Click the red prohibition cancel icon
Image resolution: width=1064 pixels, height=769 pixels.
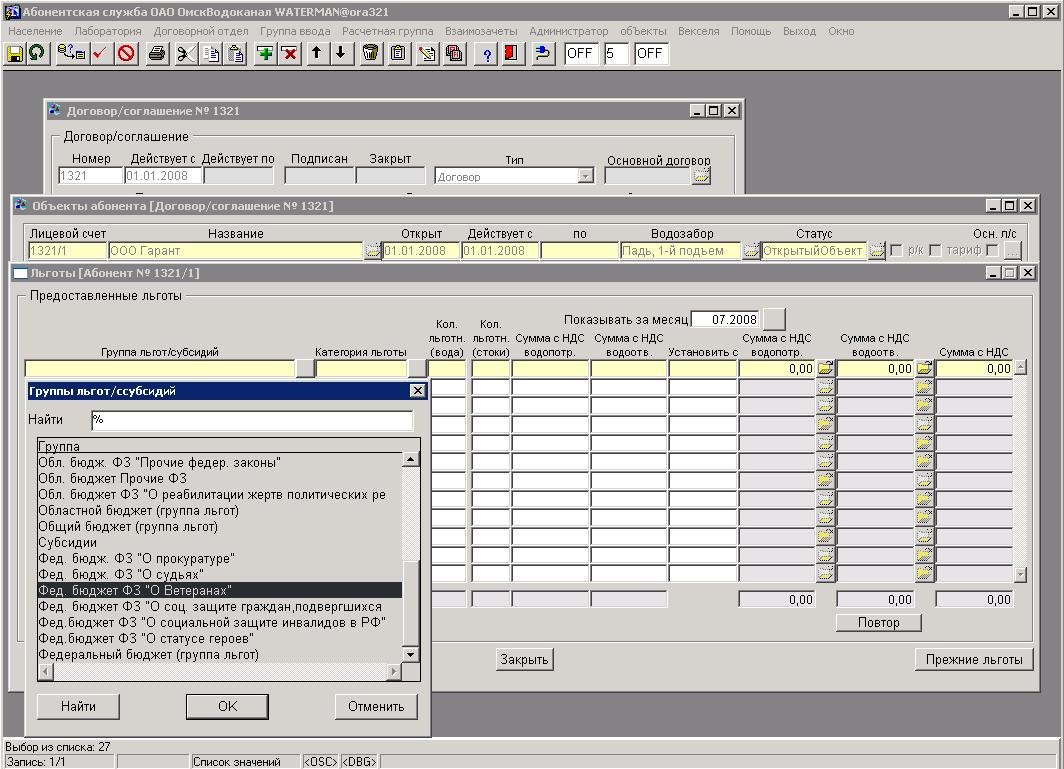point(126,54)
